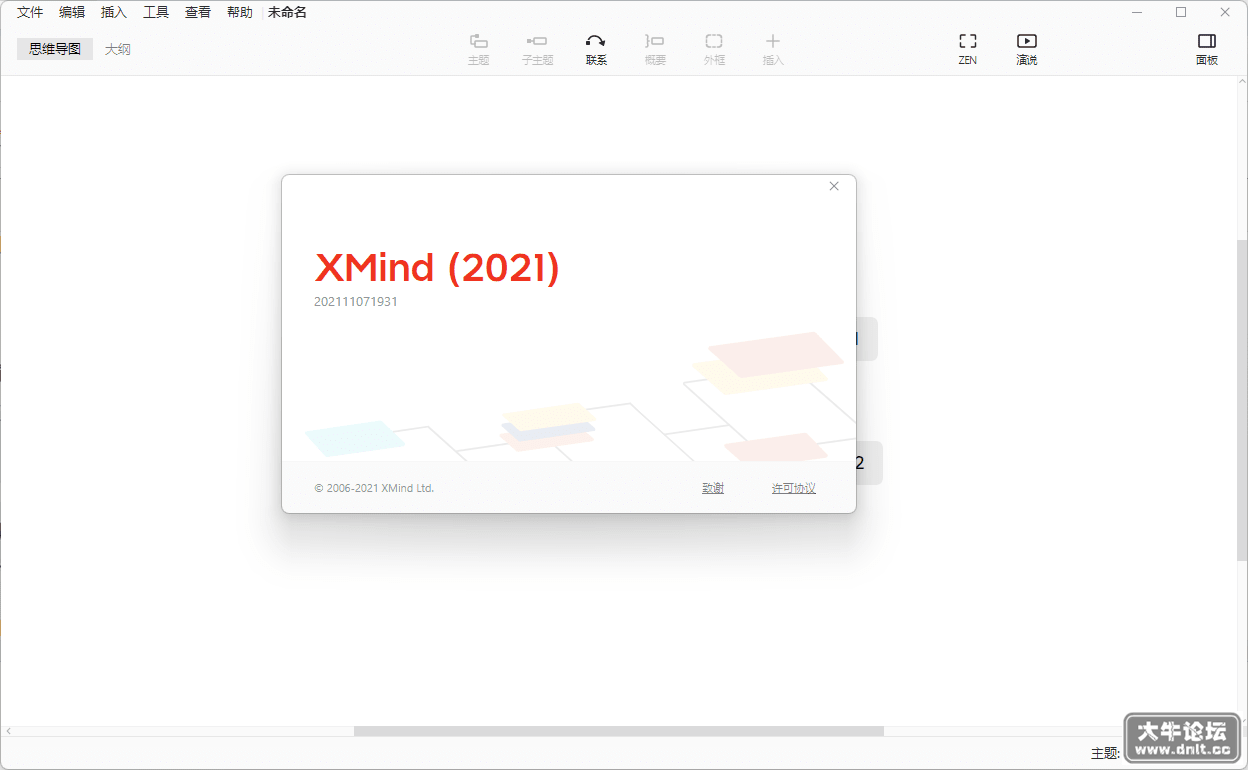Viewport: 1248px width, 770px height.
Task: Open the 工具 menu
Action: pyautogui.click(x=156, y=13)
